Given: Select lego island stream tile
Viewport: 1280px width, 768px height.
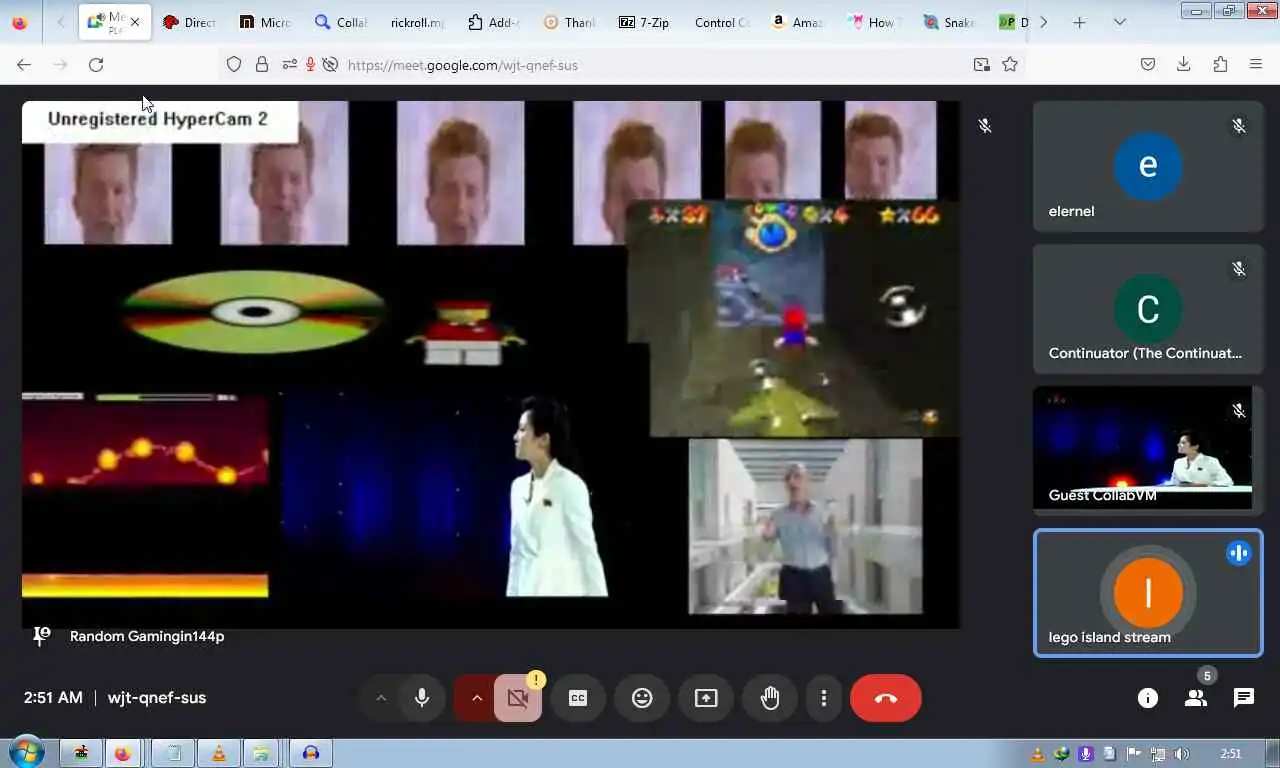Looking at the screenshot, I should (1148, 593).
